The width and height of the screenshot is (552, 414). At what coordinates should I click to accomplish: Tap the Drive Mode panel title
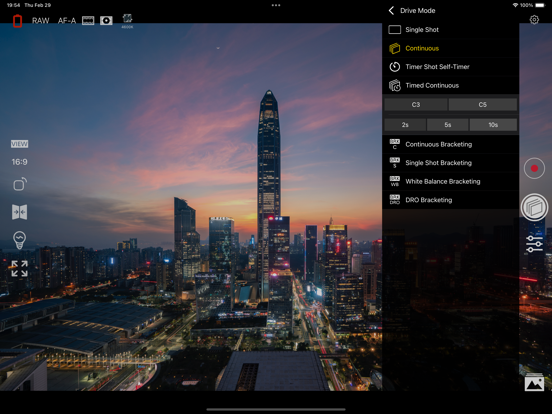coord(418,11)
